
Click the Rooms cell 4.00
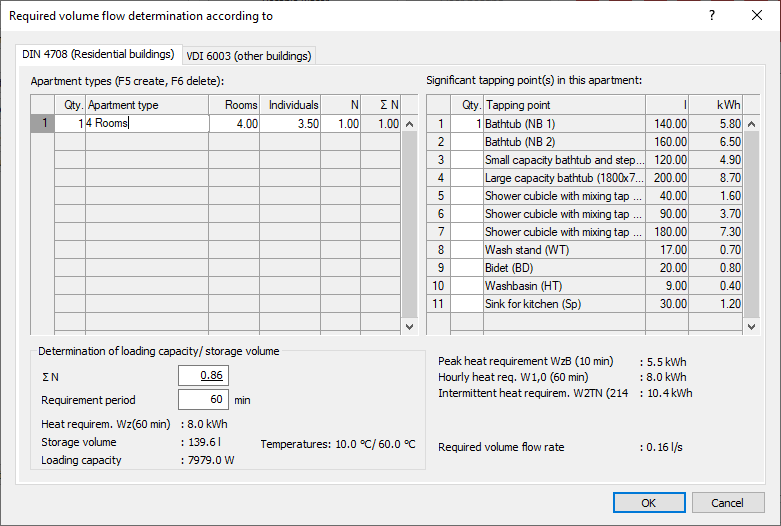[x=234, y=123]
